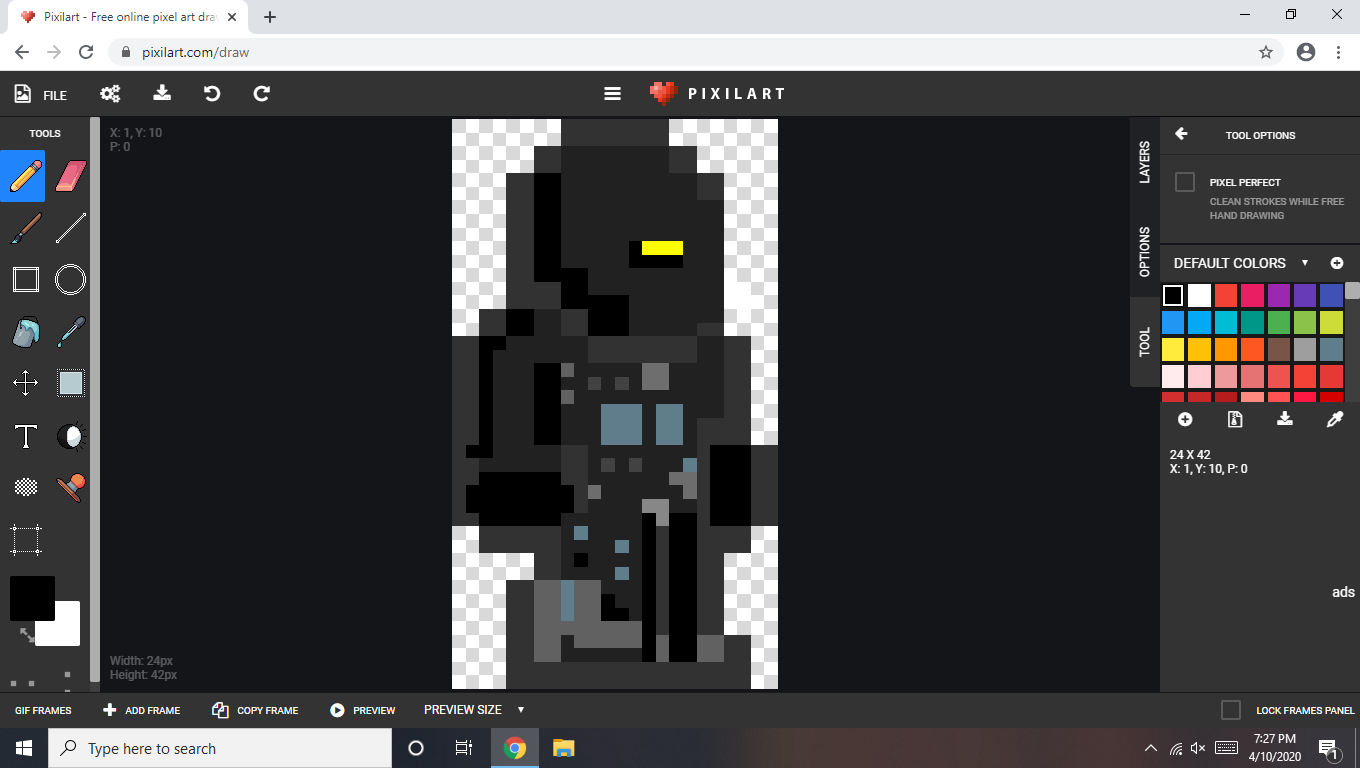Download palette icon below swatches
This screenshot has width=1360, height=768.
tap(1285, 419)
